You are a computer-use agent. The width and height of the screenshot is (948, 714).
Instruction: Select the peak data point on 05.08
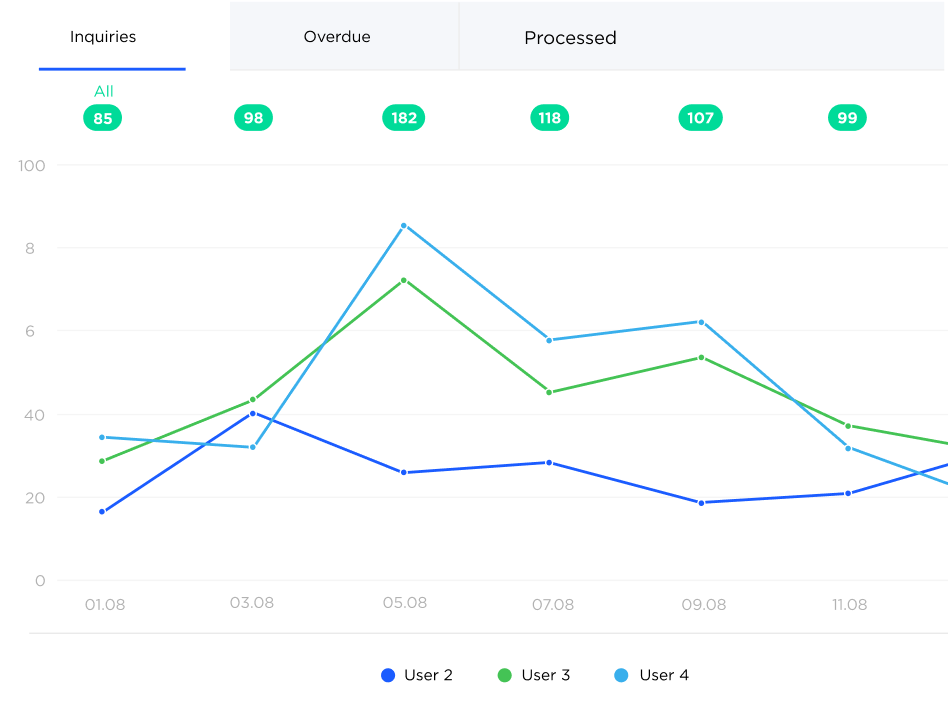tap(404, 225)
